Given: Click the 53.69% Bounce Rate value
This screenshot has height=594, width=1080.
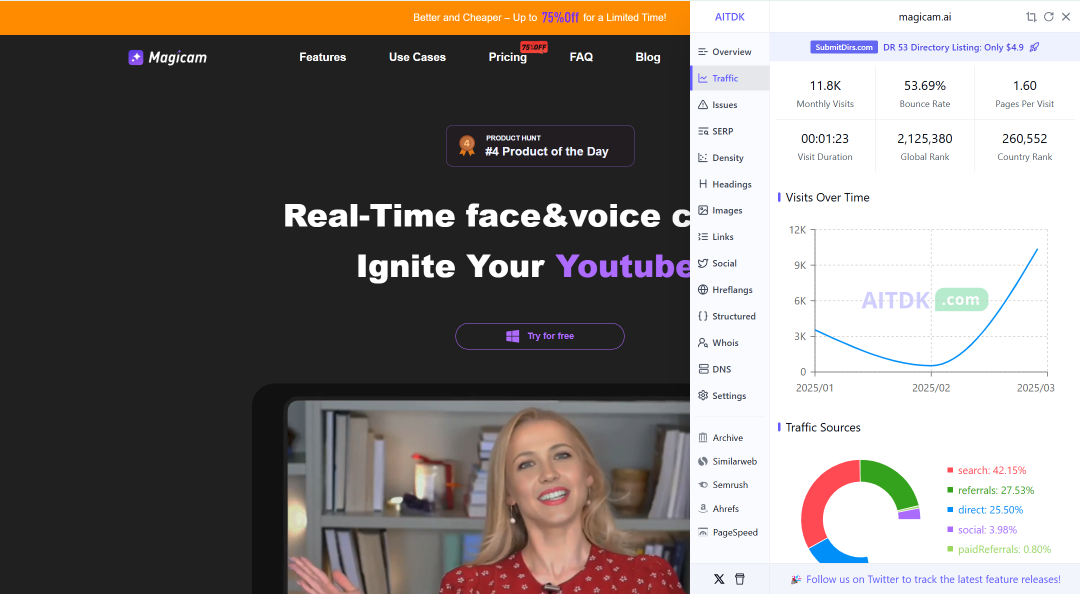Looking at the screenshot, I should (925, 85).
